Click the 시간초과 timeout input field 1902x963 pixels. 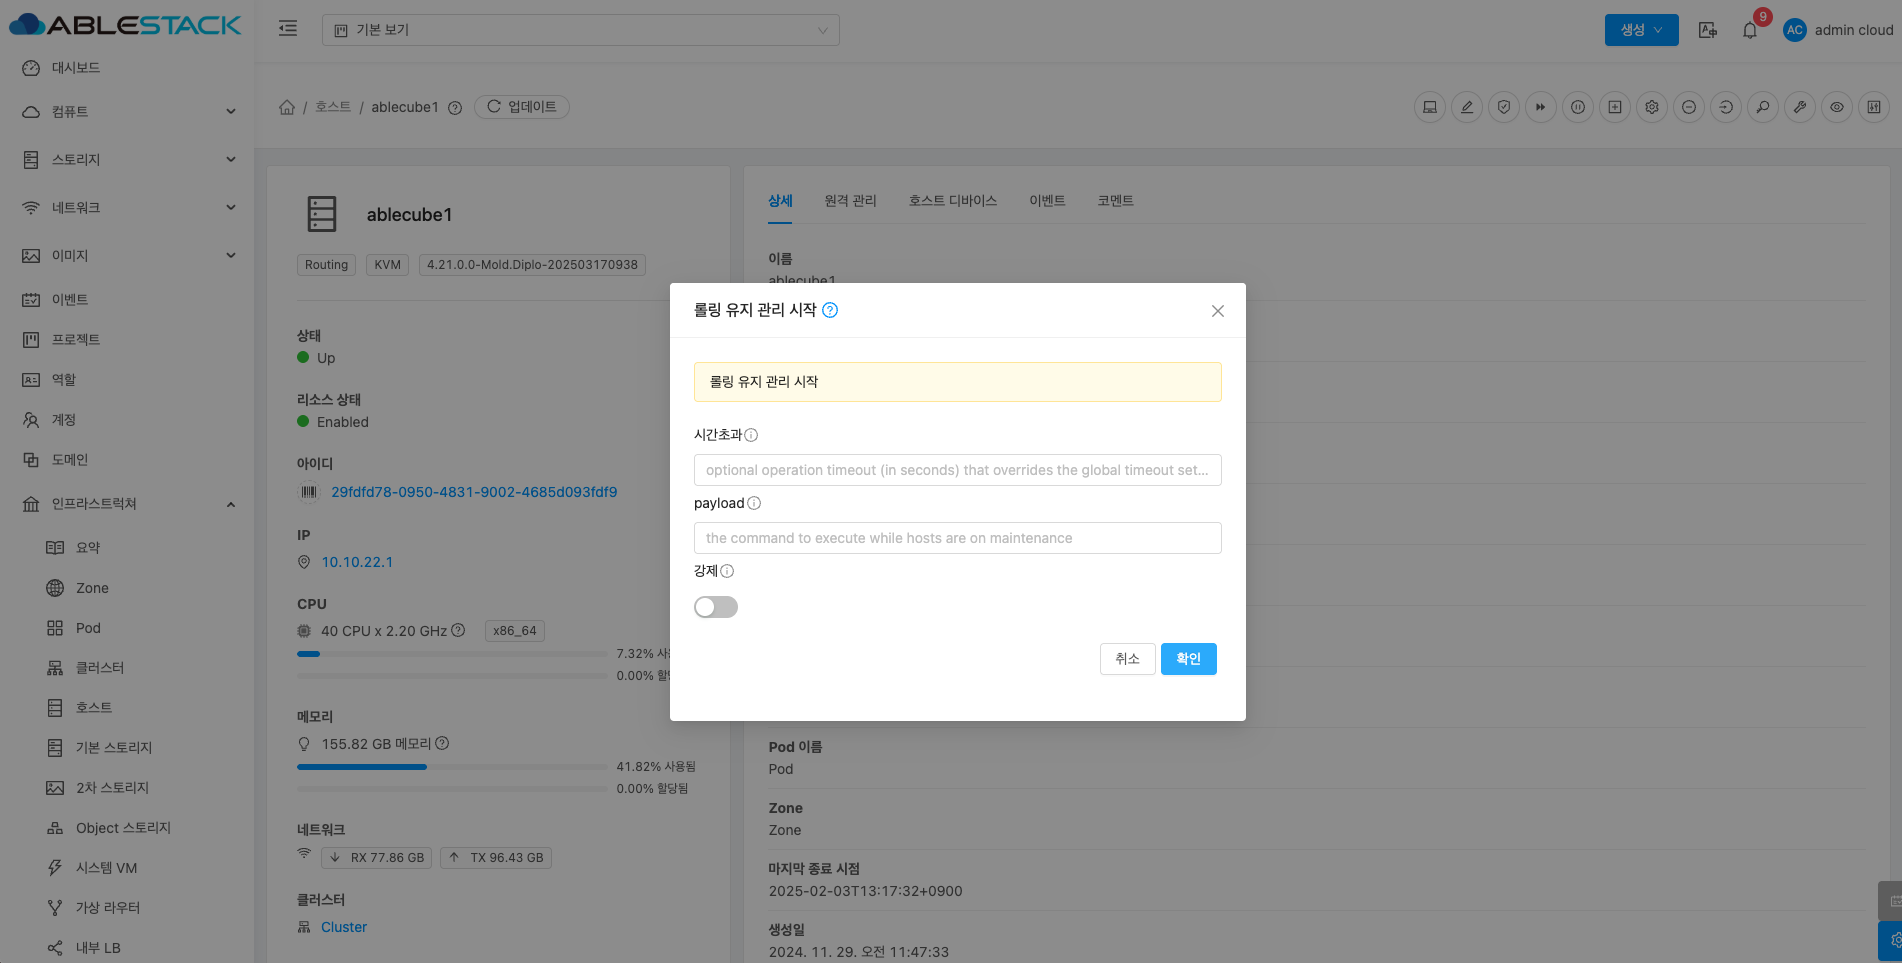tap(957, 470)
